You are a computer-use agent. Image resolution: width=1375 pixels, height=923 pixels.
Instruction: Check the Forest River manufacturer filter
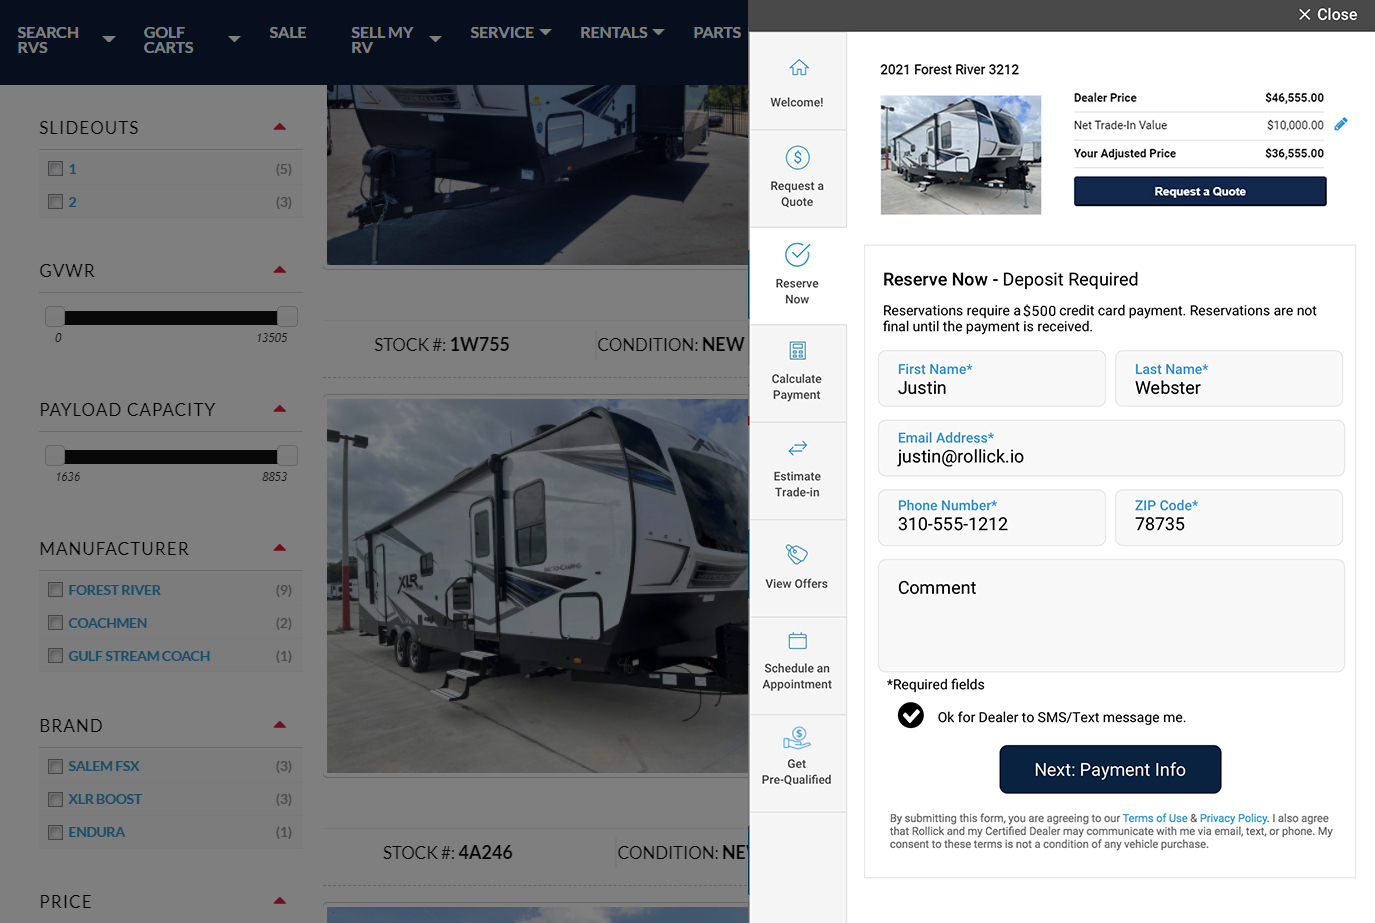tap(55, 589)
